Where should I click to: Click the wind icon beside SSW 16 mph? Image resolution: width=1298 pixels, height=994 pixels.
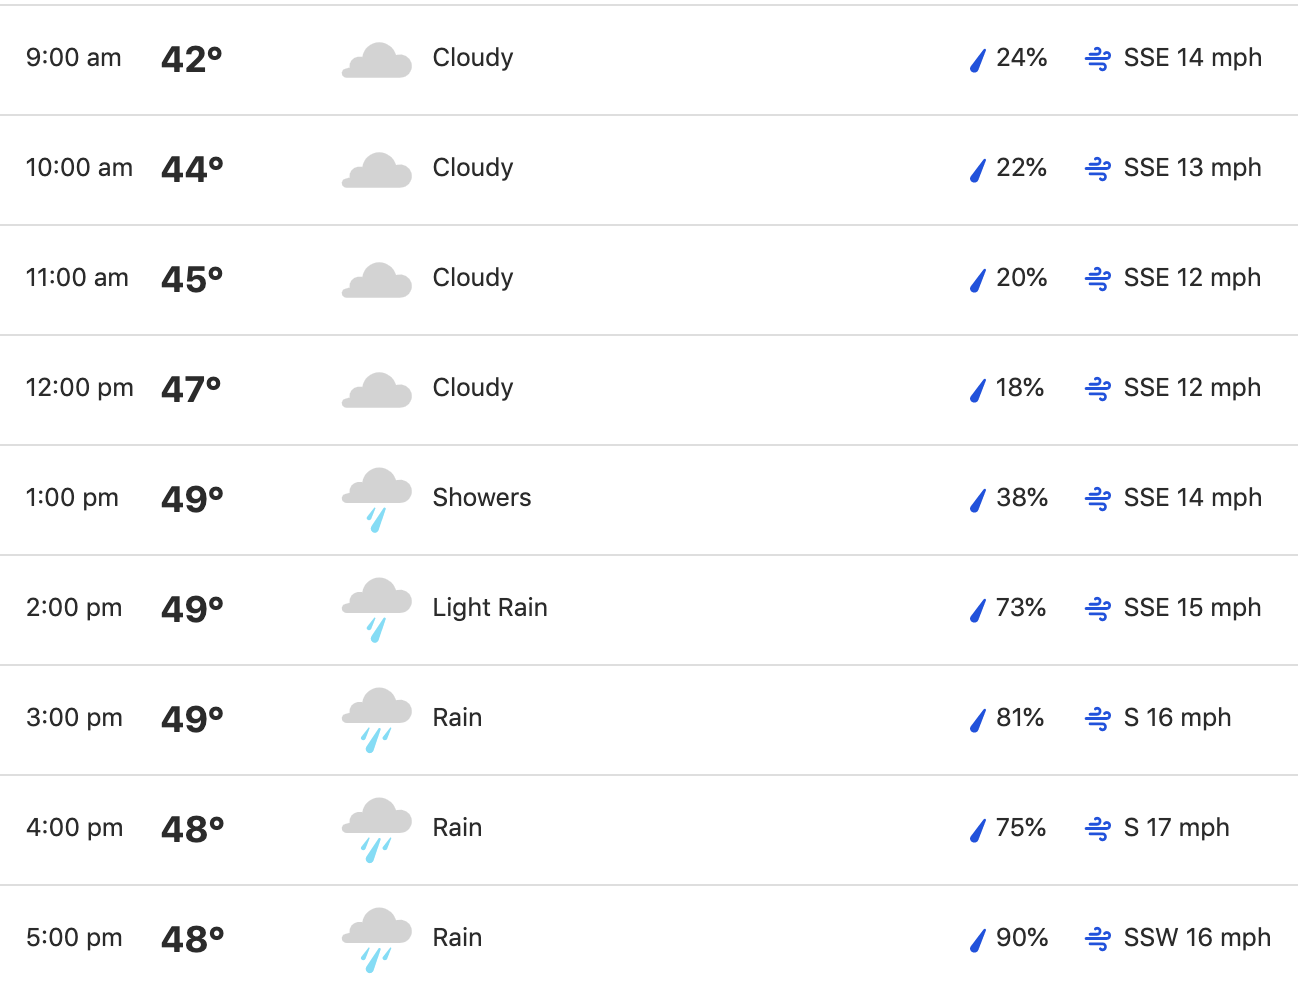click(1098, 939)
